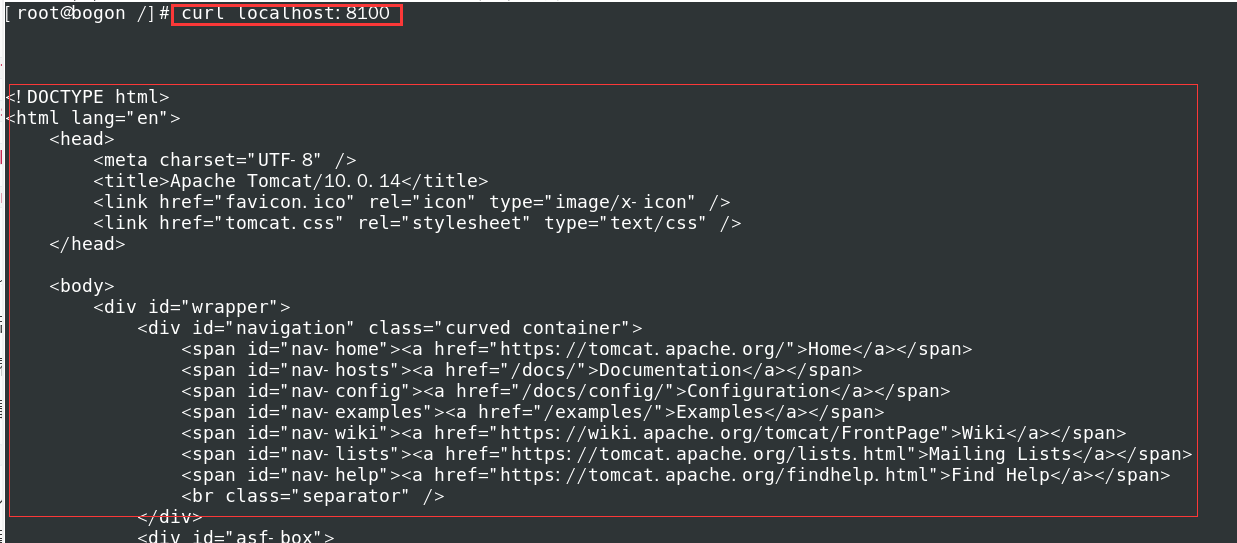Click the DOCTYPE html line
Image resolution: width=1237 pixels, height=543 pixels.
pyautogui.click(x=88, y=97)
